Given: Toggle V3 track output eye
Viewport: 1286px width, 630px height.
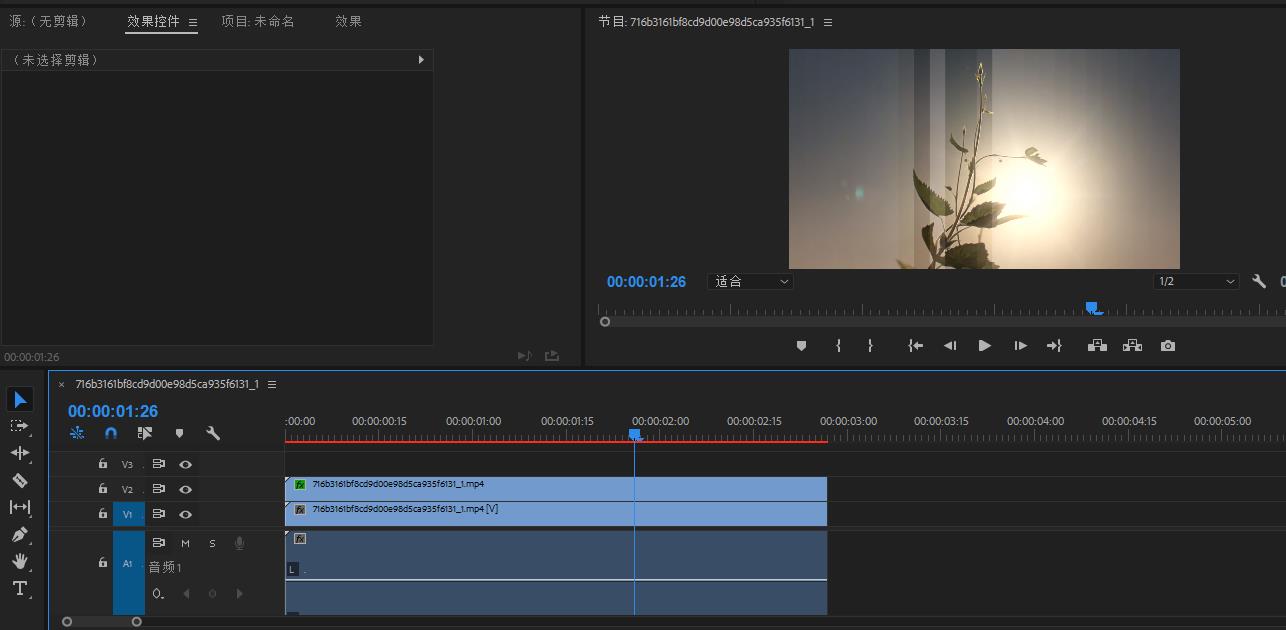Looking at the screenshot, I should [x=185, y=464].
